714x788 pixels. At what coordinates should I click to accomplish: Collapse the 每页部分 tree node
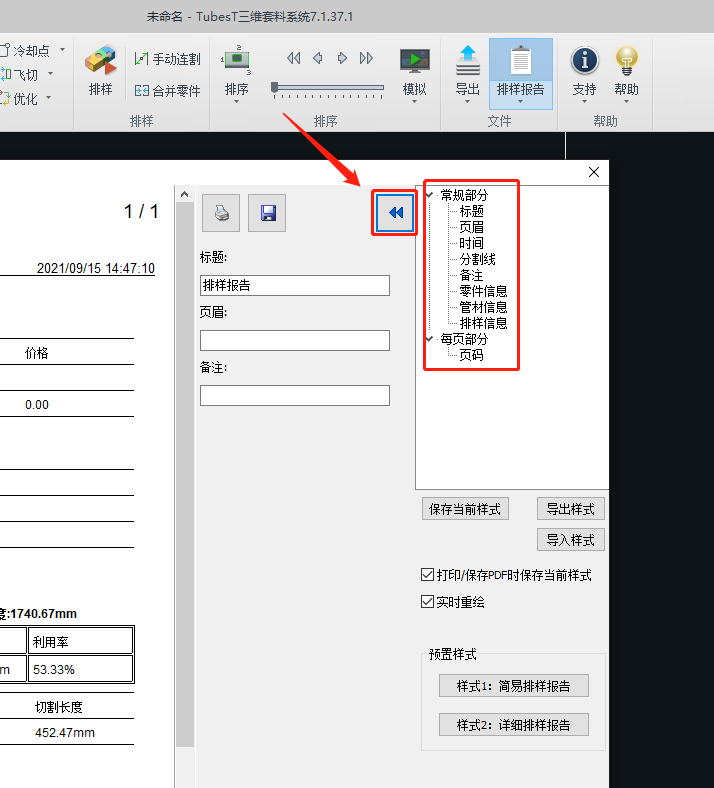point(429,339)
